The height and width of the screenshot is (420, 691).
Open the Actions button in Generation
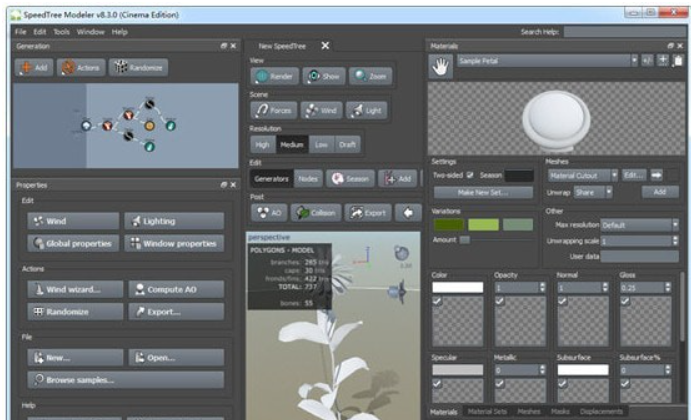click(x=81, y=67)
